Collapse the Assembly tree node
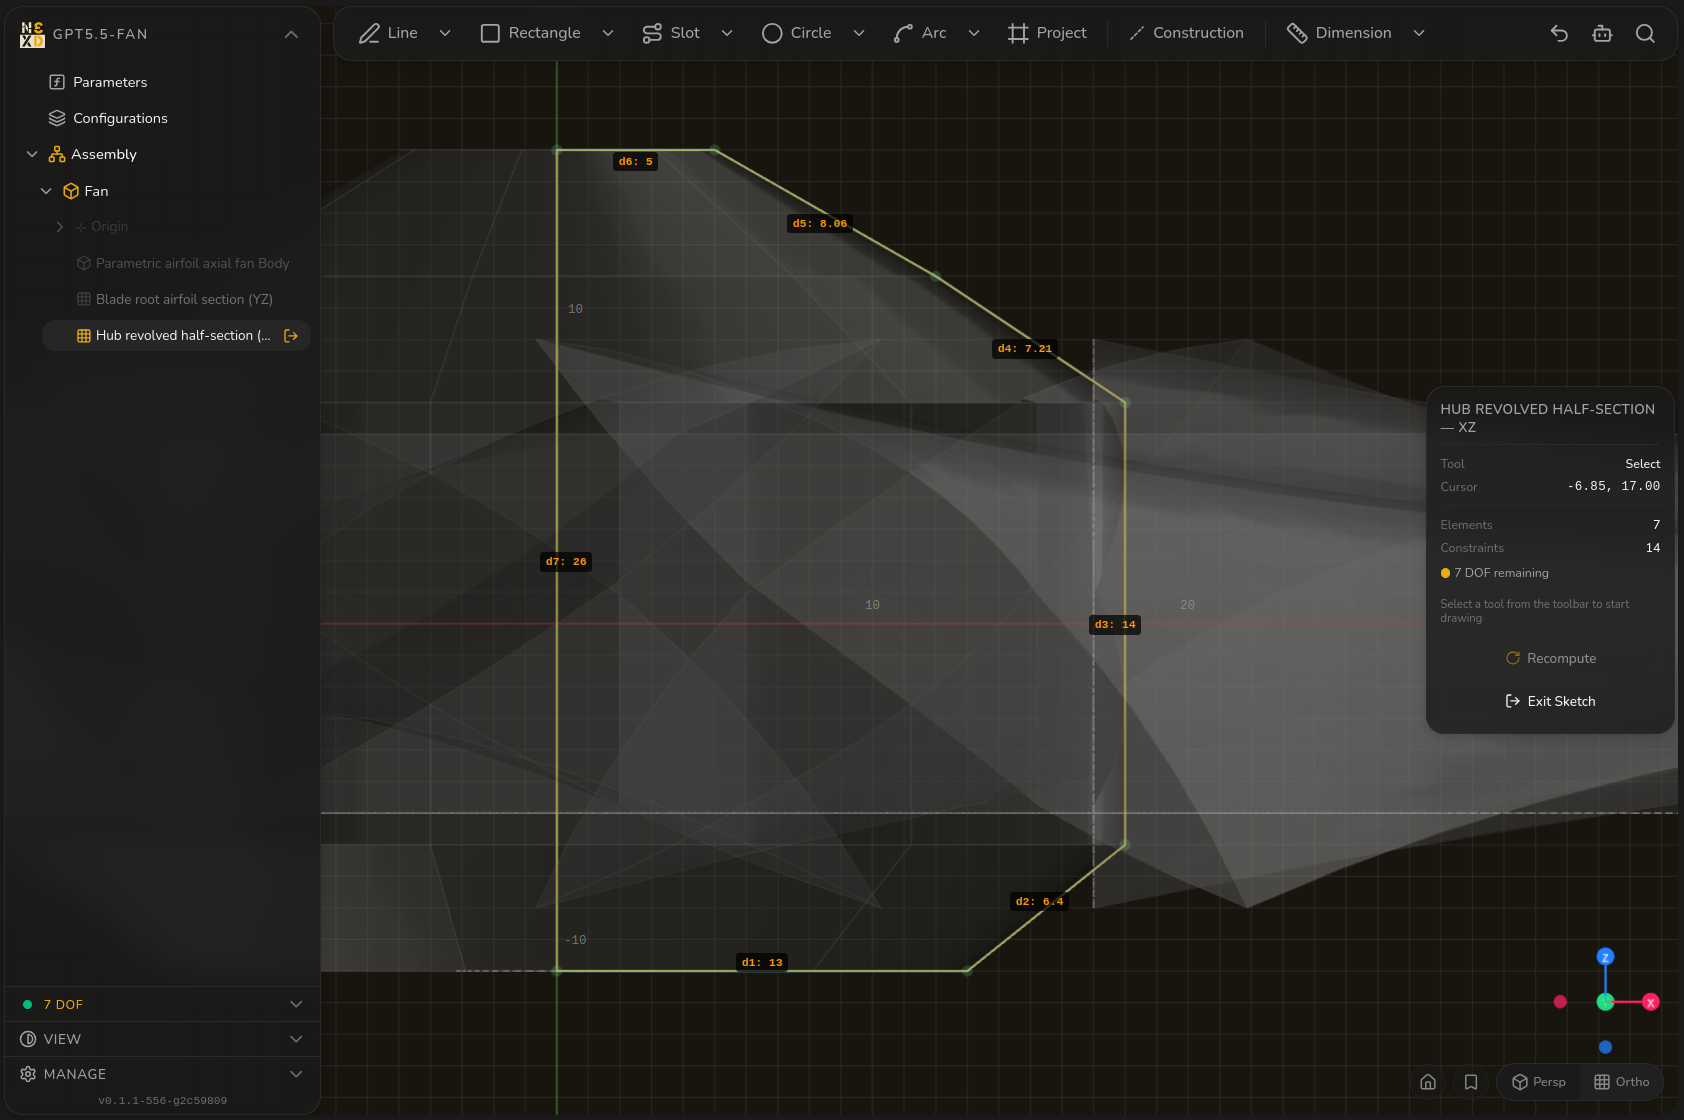1684x1120 pixels. click(x=32, y=154)
